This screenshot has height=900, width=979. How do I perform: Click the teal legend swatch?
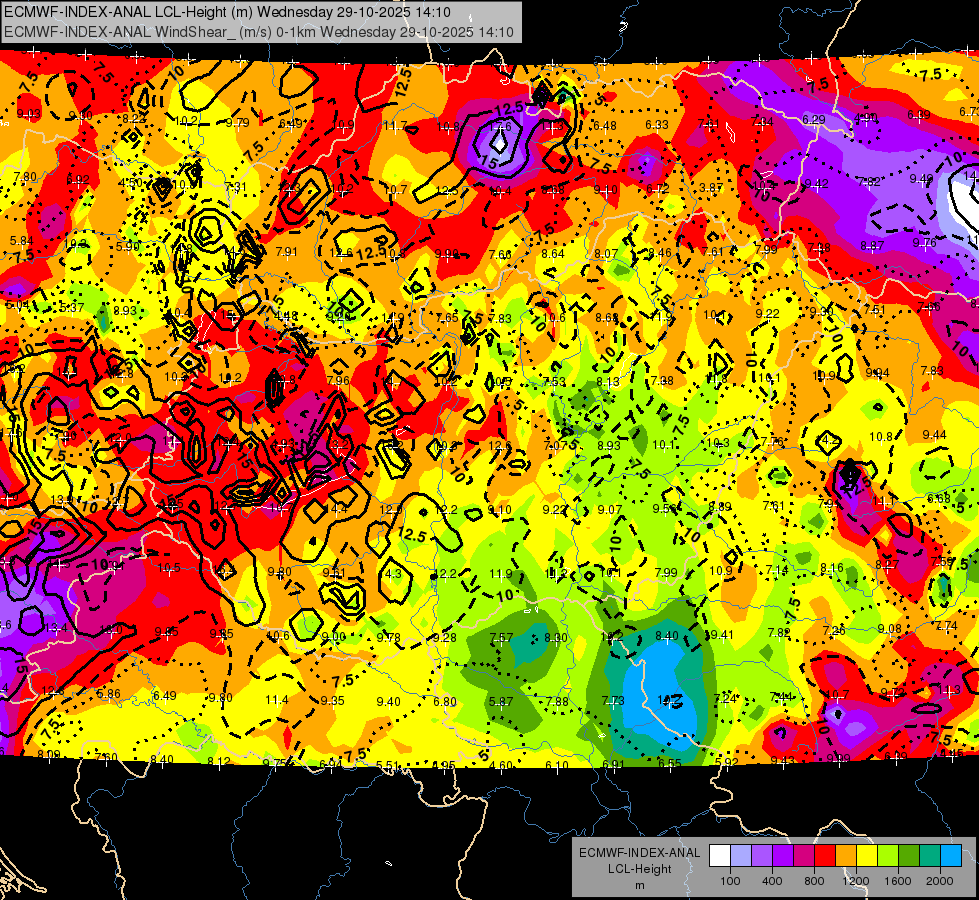click(930, 855)
